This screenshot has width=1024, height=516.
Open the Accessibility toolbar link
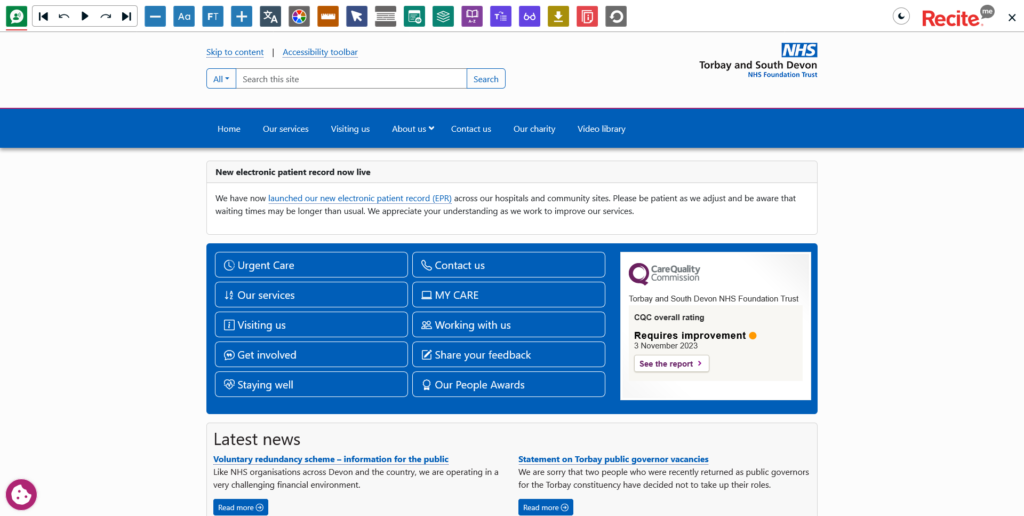[x=320, y=52]
